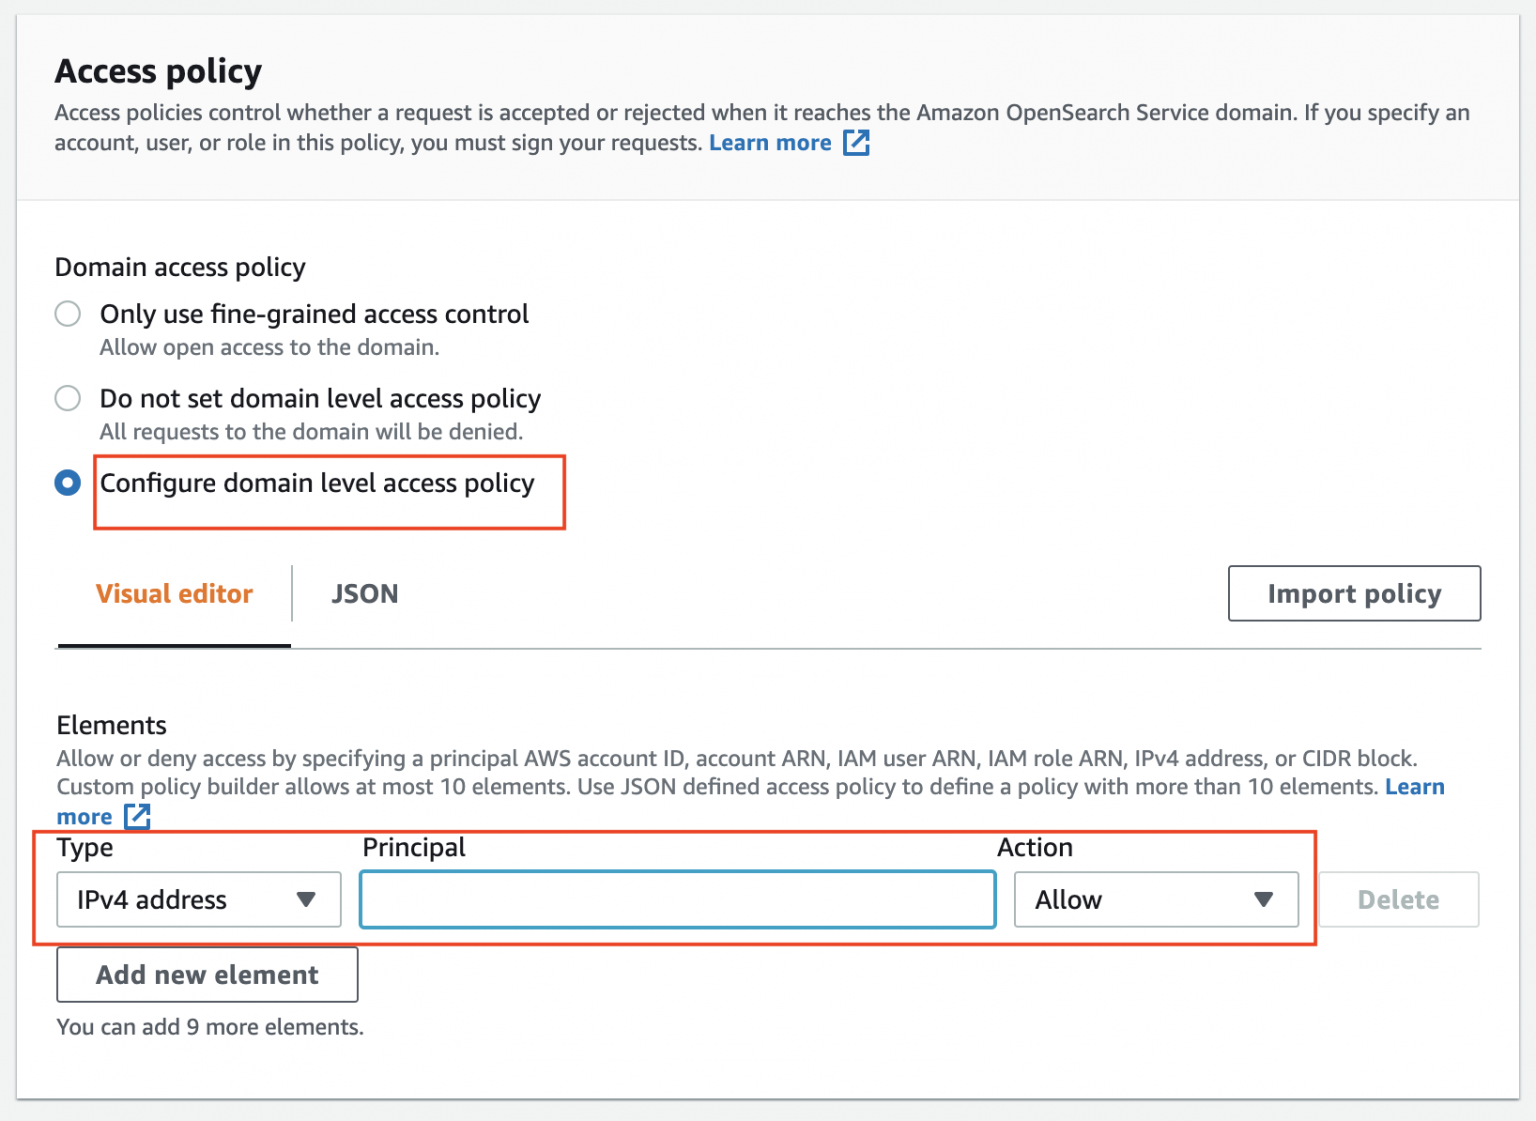Switch to the Visual editor tab
The height and width of the screenshot is (1121, 1536).
[173, 593]
